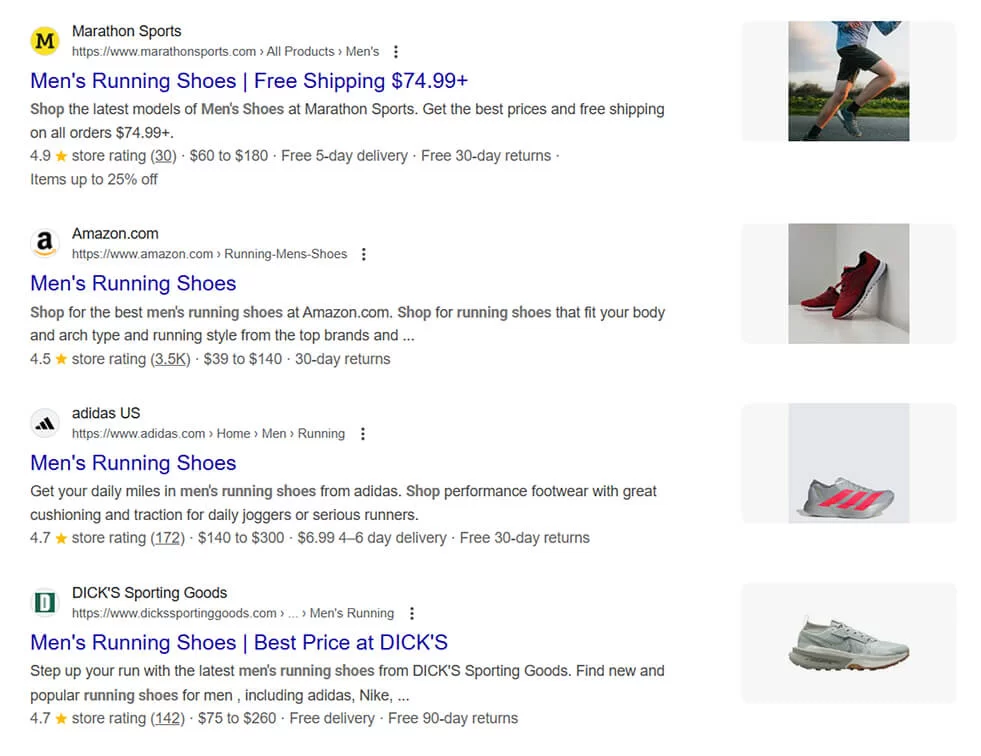Viewport: 981px width, 756px height.
Task: Open three-dot options next to Amazon URL
Action: [x=364, y=254]
